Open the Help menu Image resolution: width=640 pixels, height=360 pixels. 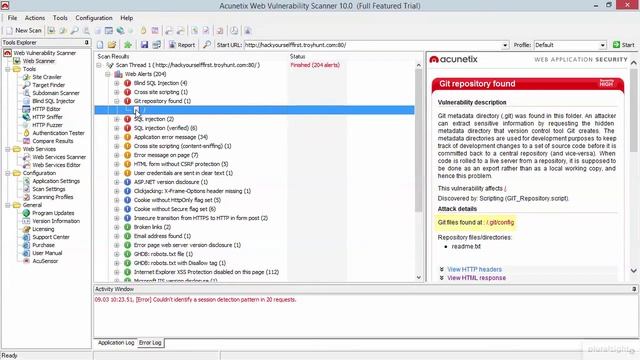tap(126, 18)
